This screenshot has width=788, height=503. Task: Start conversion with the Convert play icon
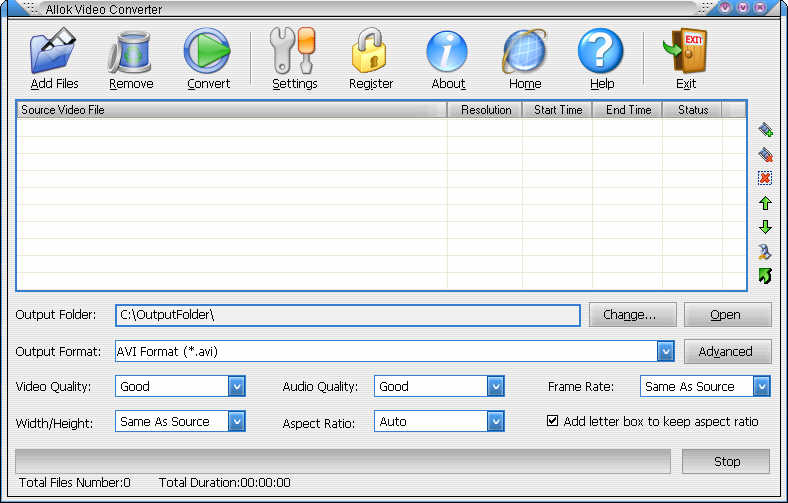(x=207, y=51)
